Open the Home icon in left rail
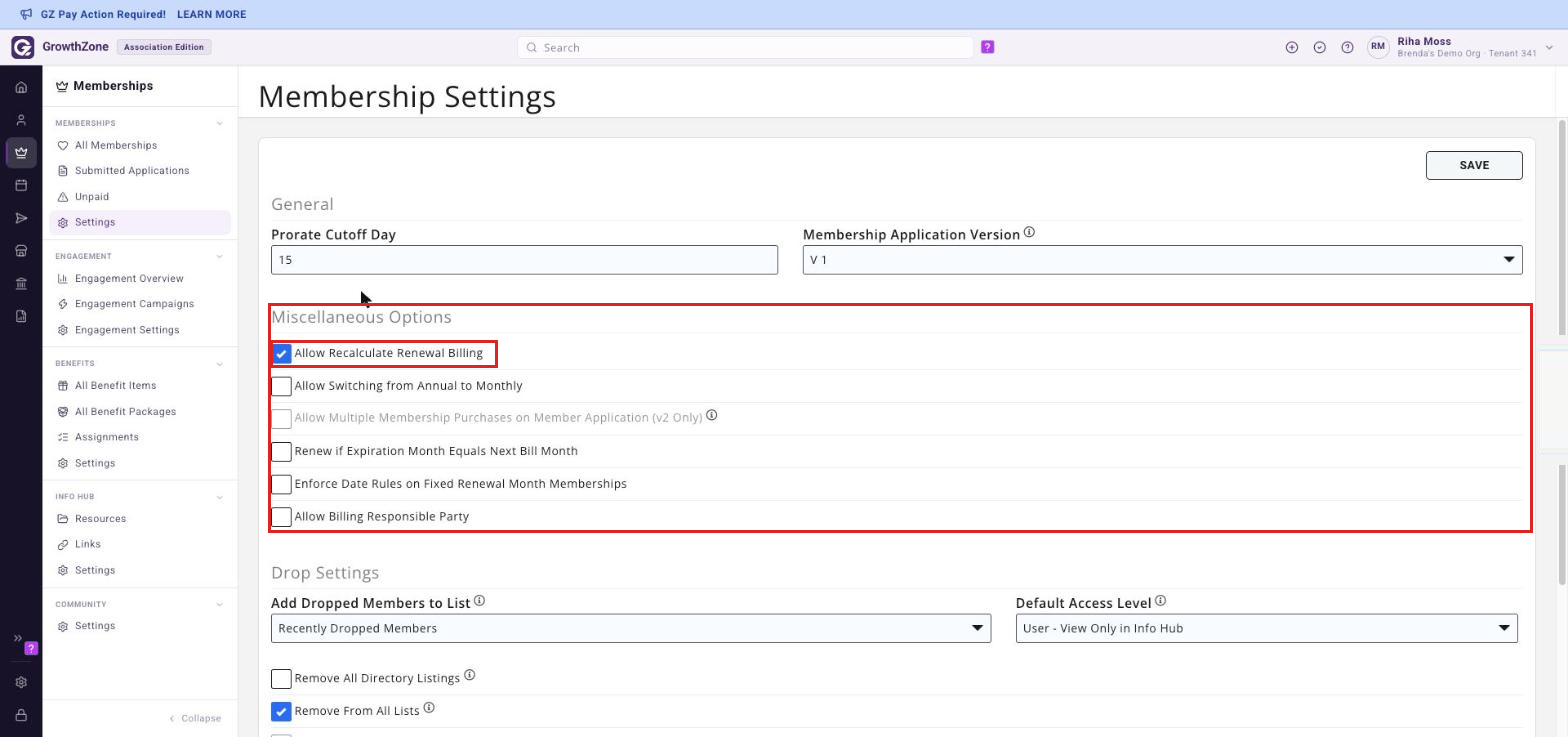The height and width of the screenshot is (737, 1568). 21,87
